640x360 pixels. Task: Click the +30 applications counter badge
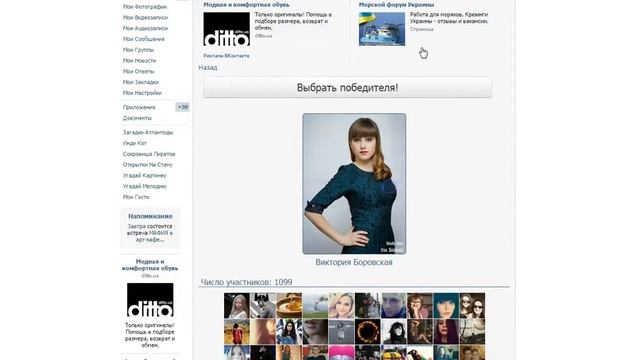[183, 107]
